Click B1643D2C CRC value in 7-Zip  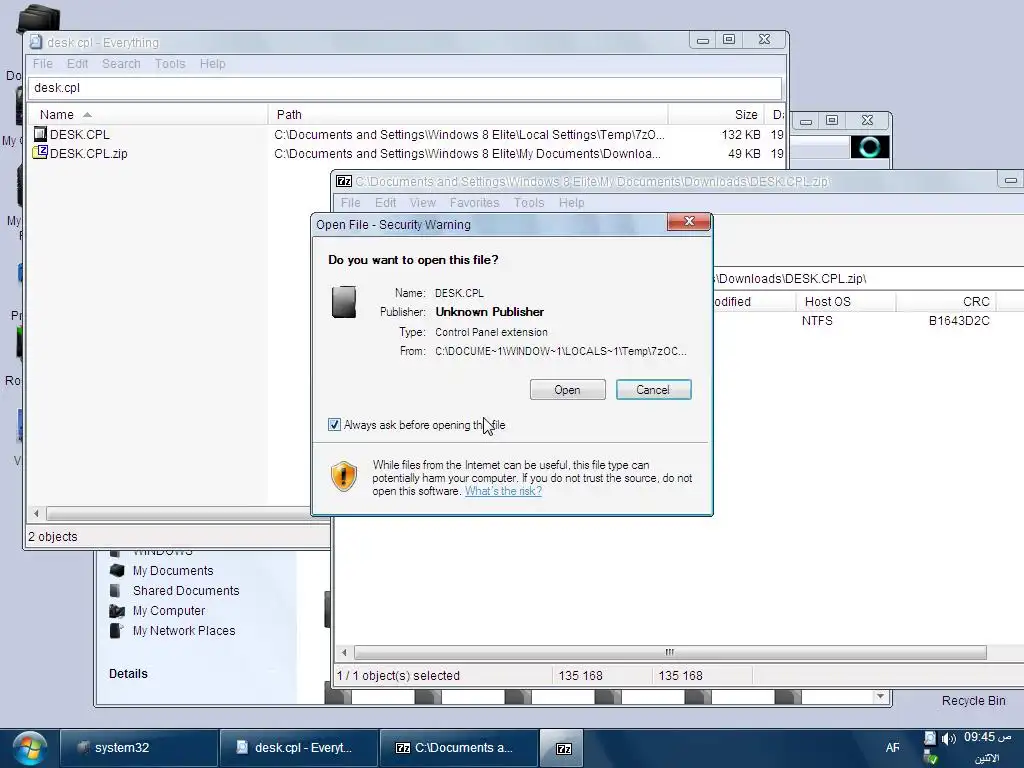click(x=959, y=321)
